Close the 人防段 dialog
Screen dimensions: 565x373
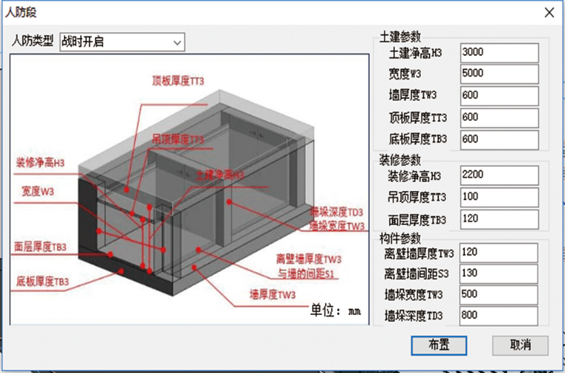549,13
